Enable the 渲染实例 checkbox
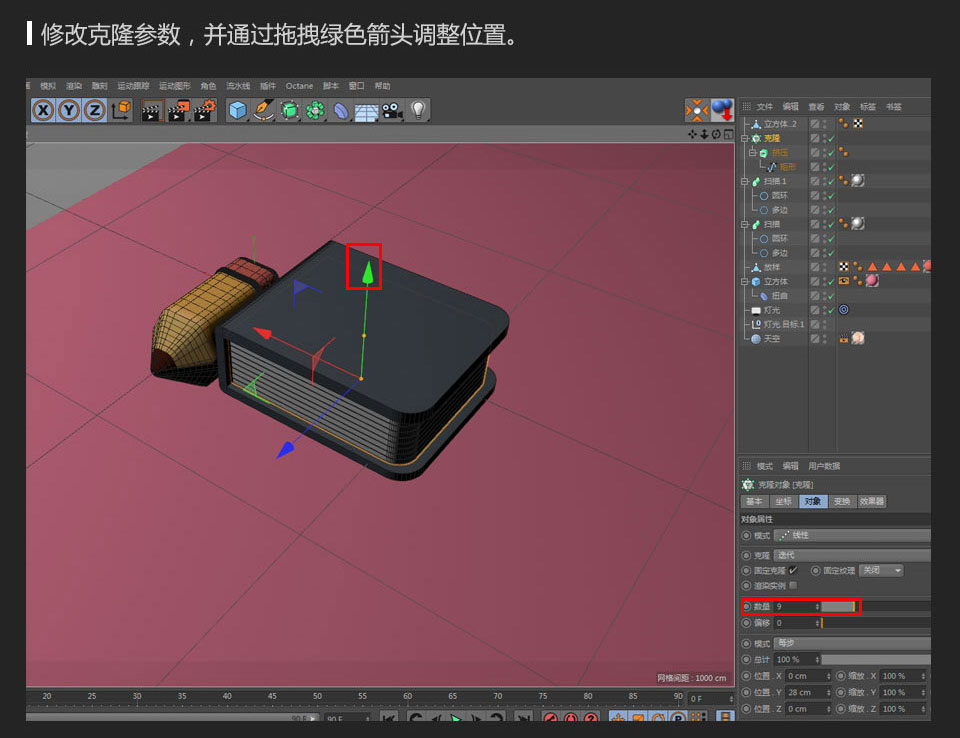The image size is (960, 738). (x=793, y=585)
